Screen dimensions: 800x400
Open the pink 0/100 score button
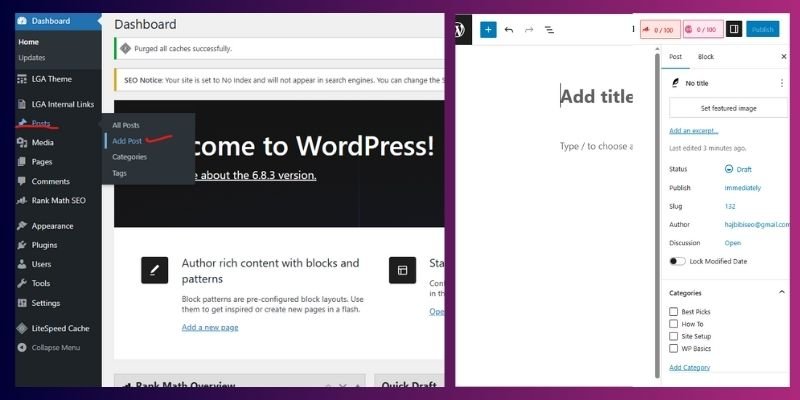point(703,30)
